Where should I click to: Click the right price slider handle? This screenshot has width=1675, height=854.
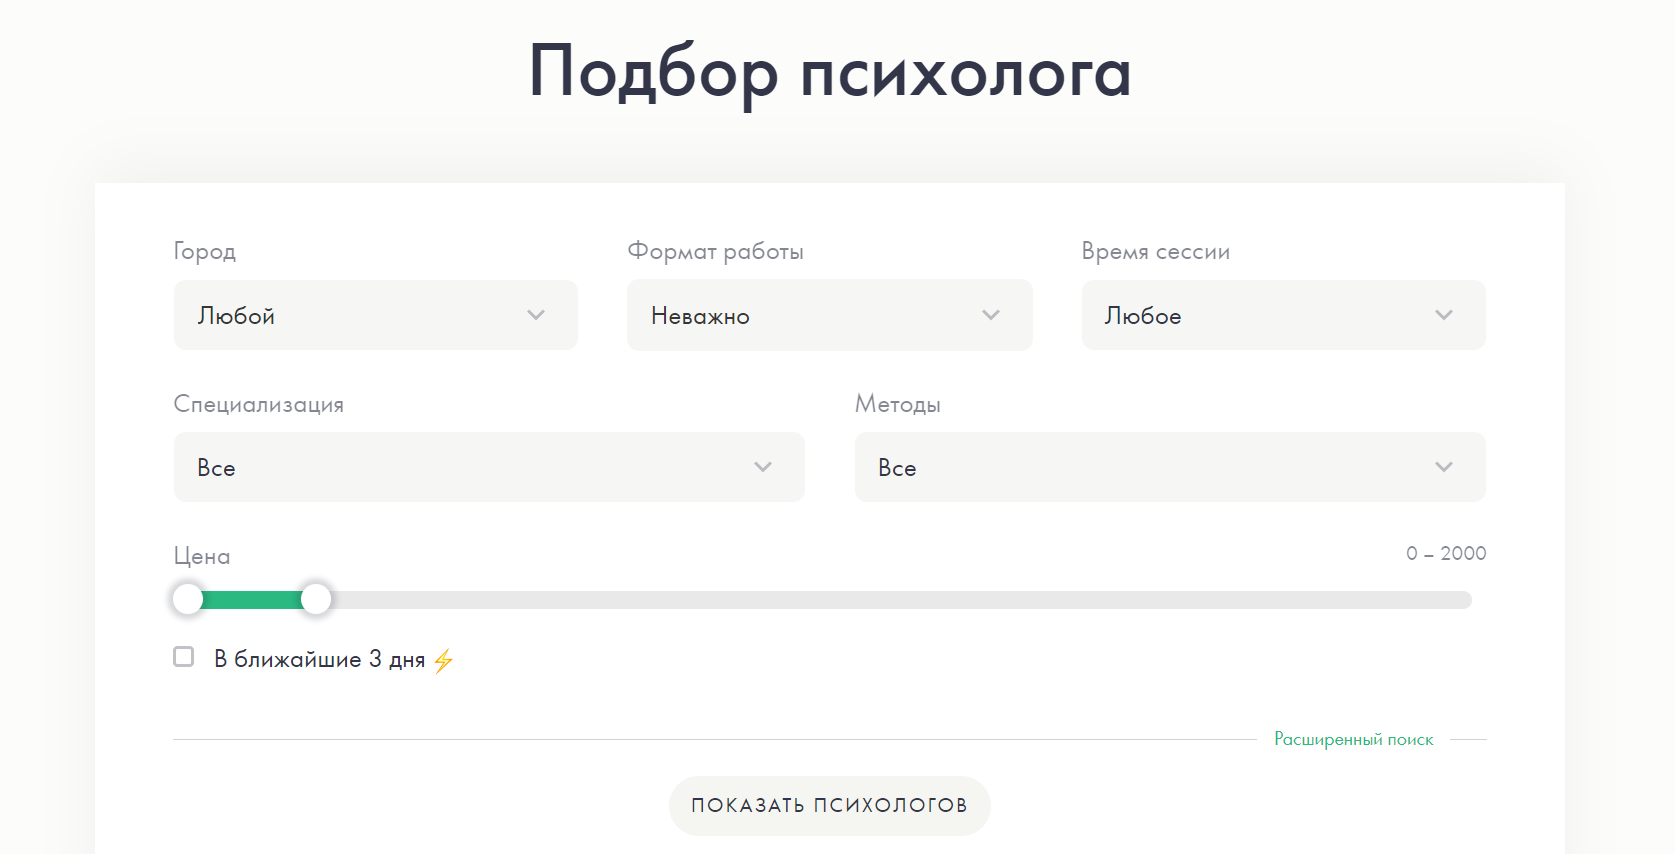[x=316, y=599]
